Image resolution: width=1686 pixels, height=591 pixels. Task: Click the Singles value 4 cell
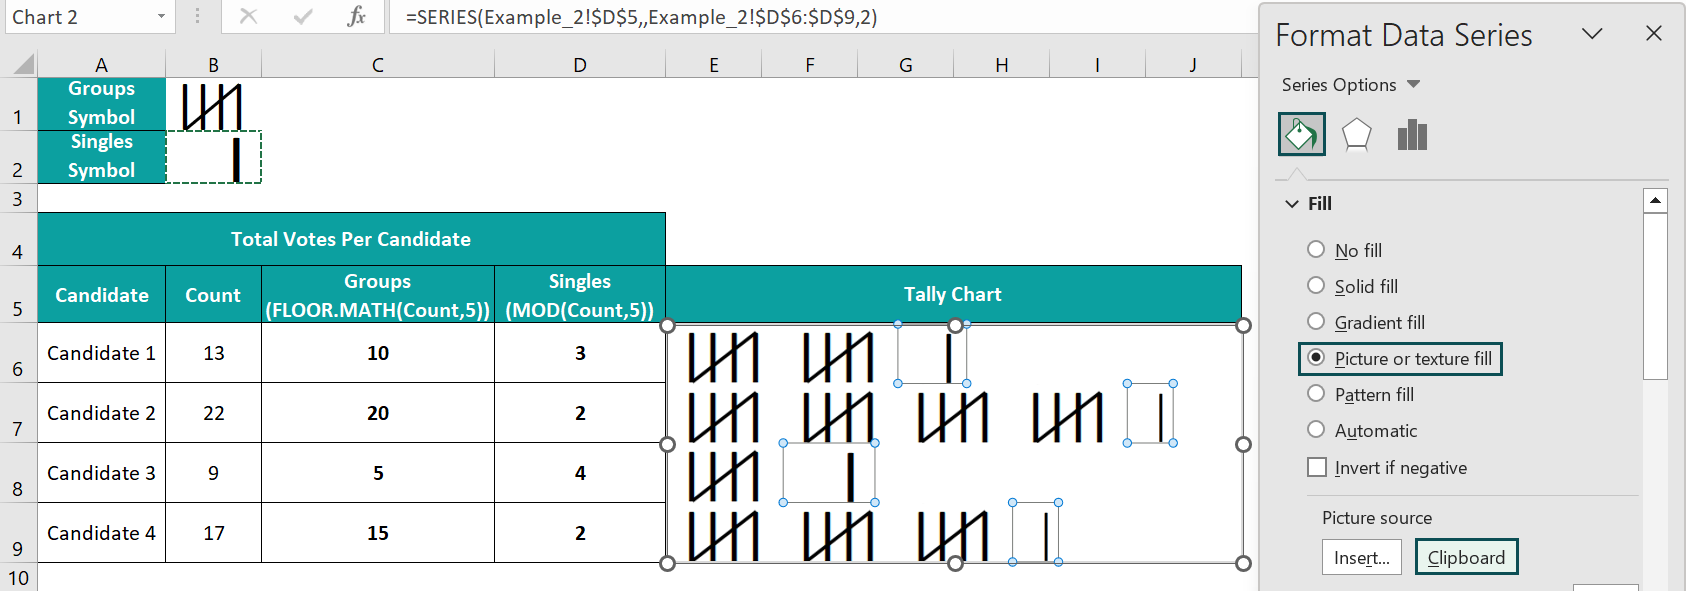coord(580,473)
